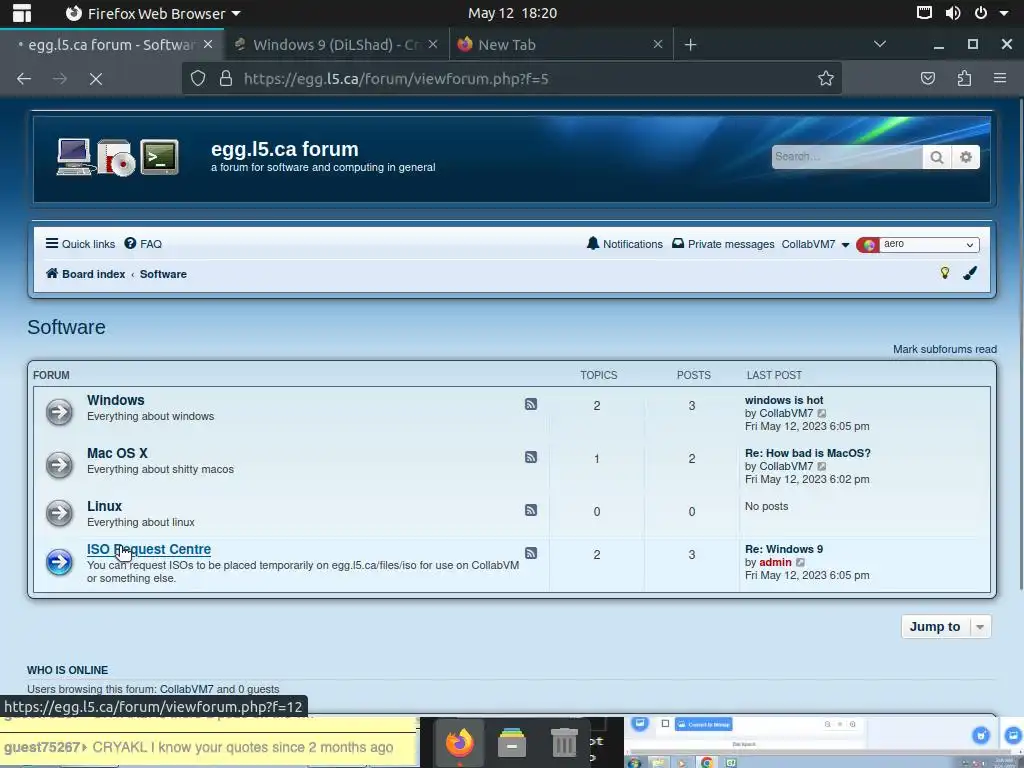This screenshot has height=768, width=1024.
Task: Open the 'windows is hot' last post
Action: (x=784, y=400)
